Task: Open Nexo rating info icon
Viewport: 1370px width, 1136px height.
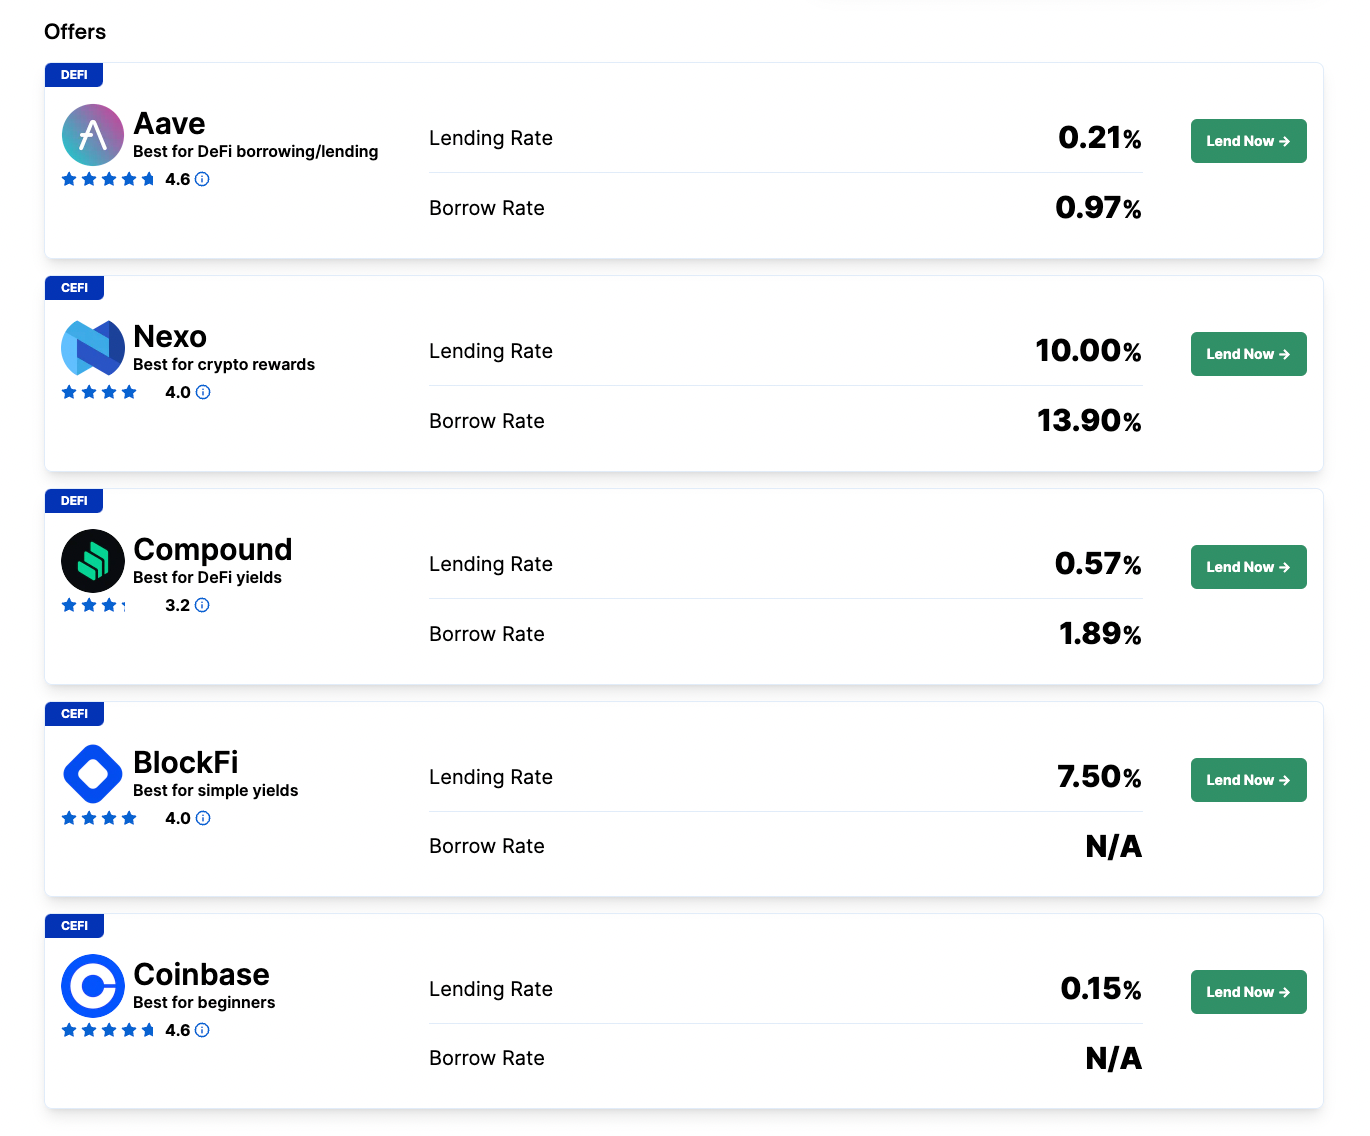Action: click(x=203, y=392)
